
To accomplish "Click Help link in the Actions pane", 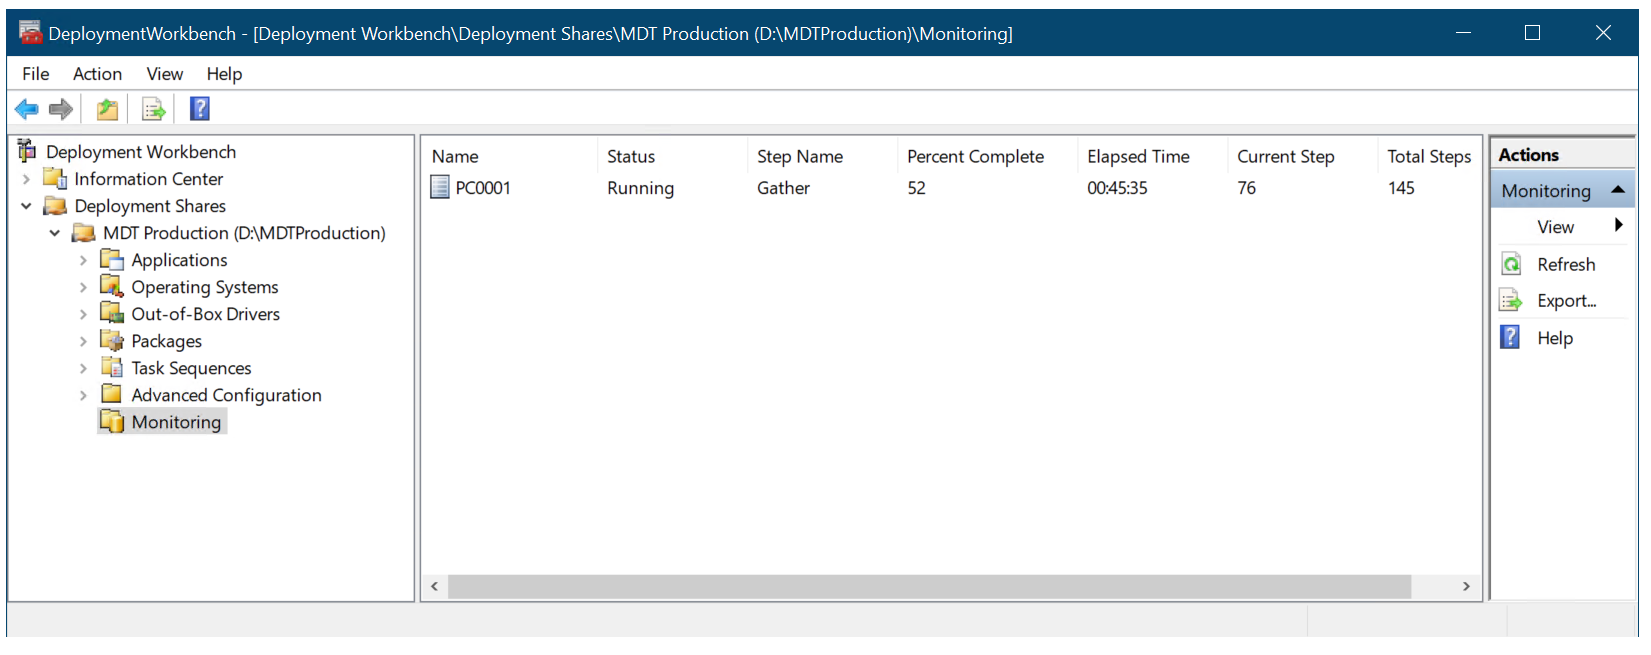I will (1555, 338).
